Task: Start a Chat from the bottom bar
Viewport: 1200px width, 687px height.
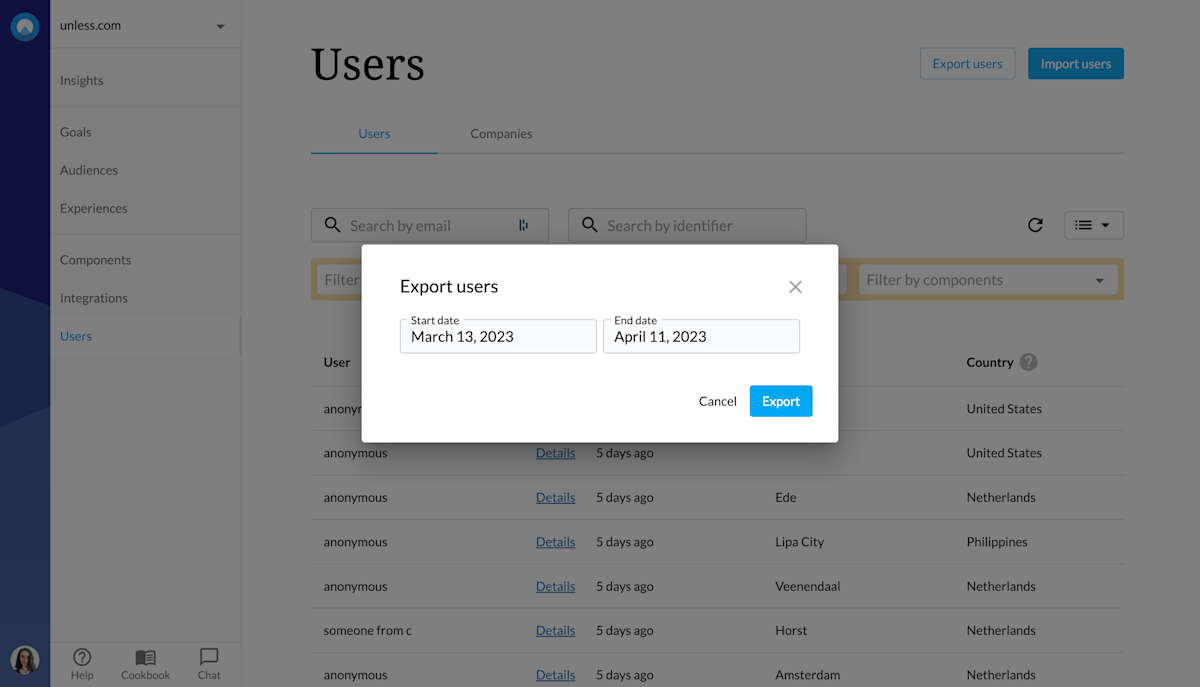Action: coord(208,663)
